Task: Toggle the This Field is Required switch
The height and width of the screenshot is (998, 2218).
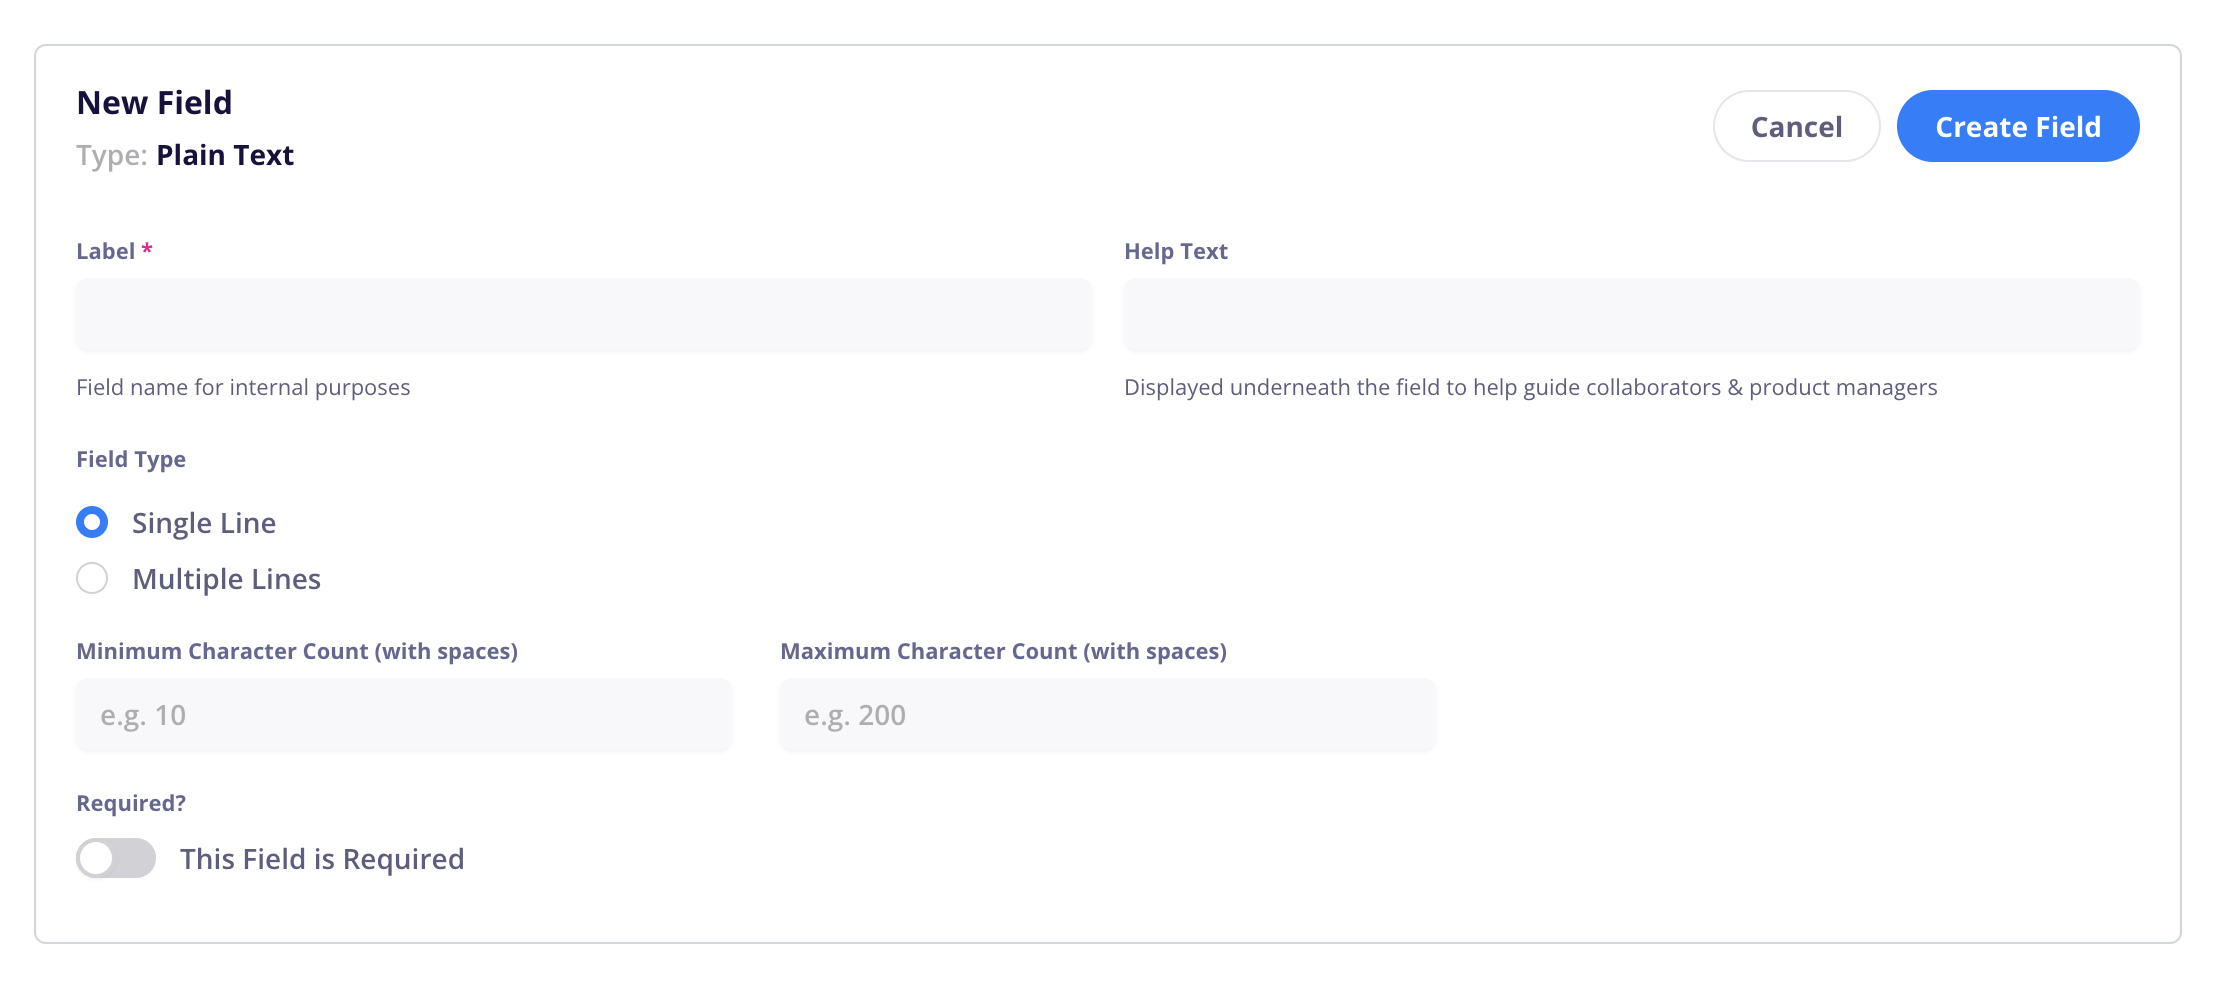Action: click(116, 858)
